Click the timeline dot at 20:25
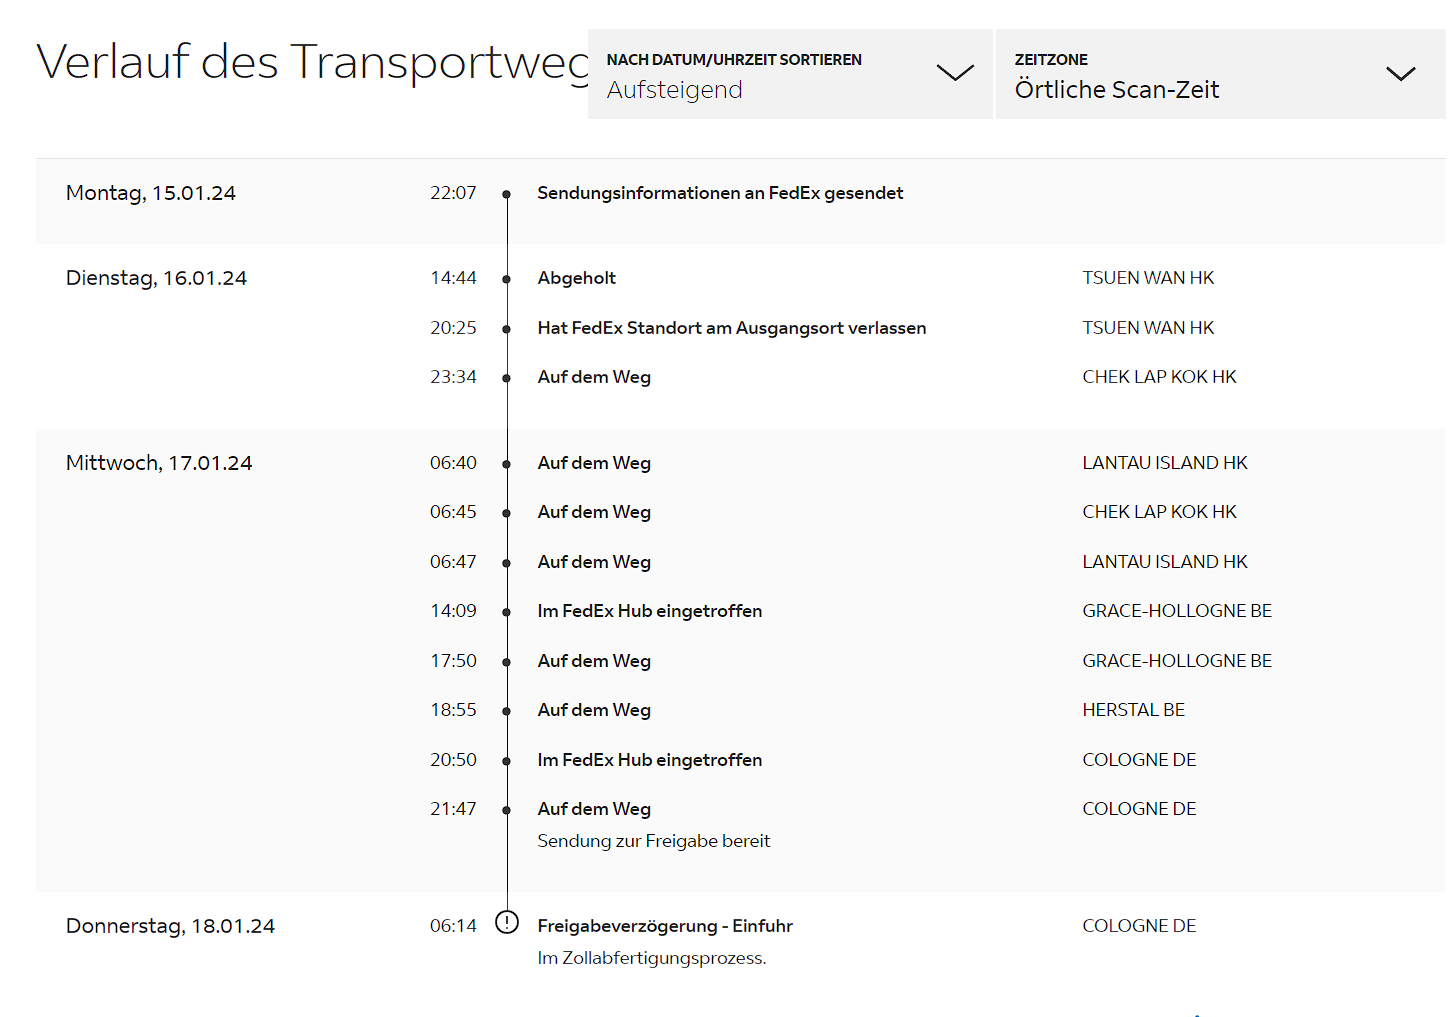 507,329
